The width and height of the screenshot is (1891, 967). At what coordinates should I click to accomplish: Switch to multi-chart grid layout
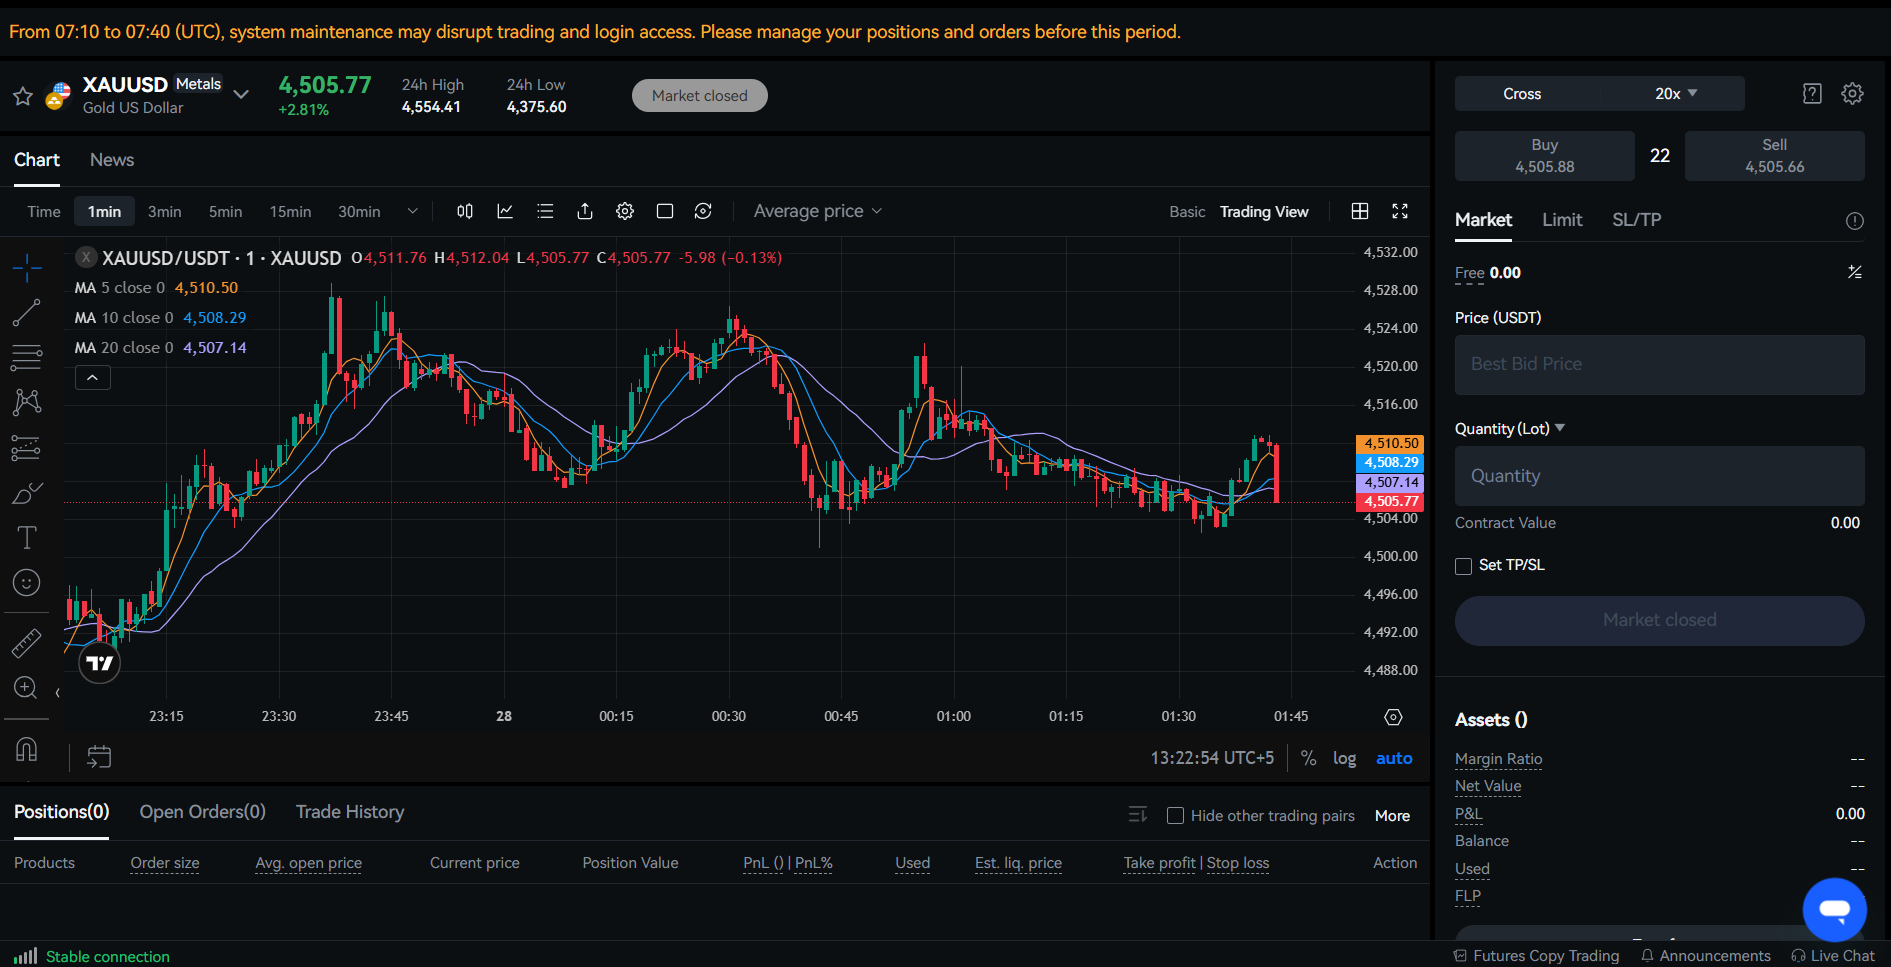[x=1360, y=211]
